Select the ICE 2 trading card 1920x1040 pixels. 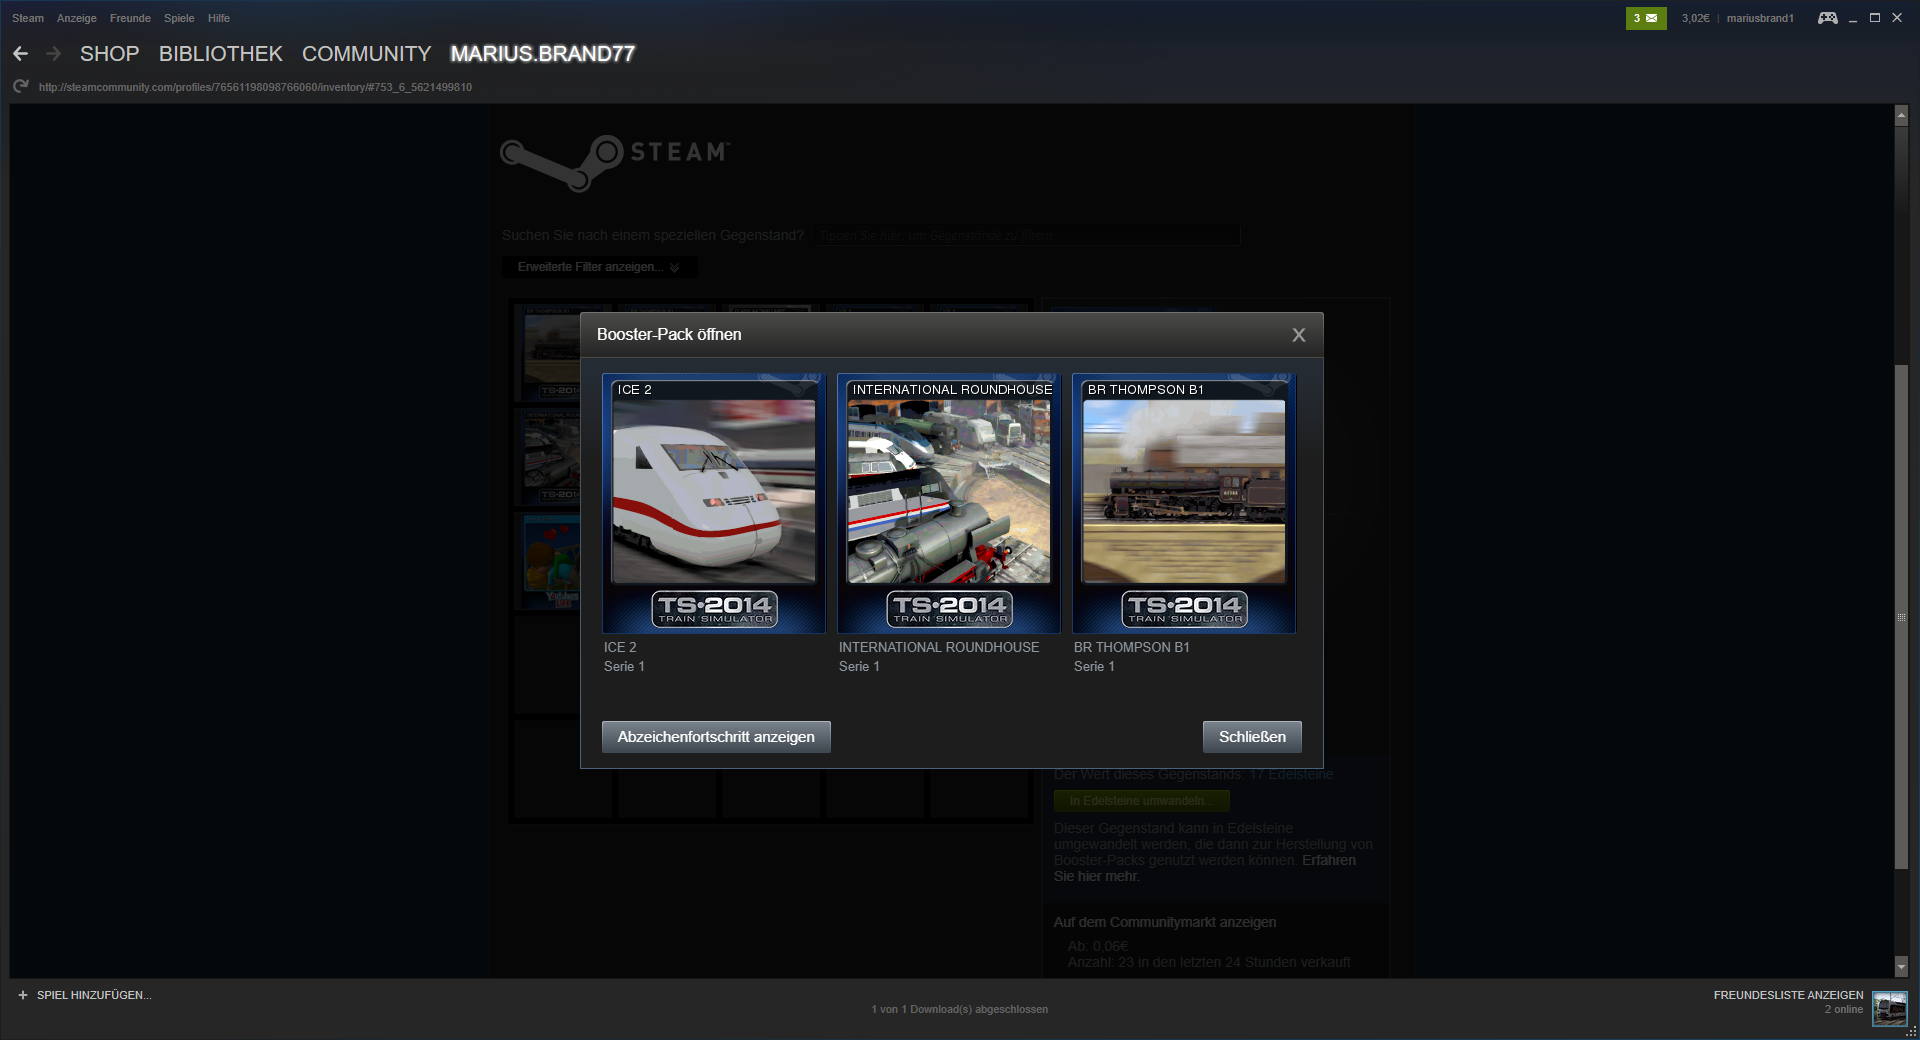714,503
